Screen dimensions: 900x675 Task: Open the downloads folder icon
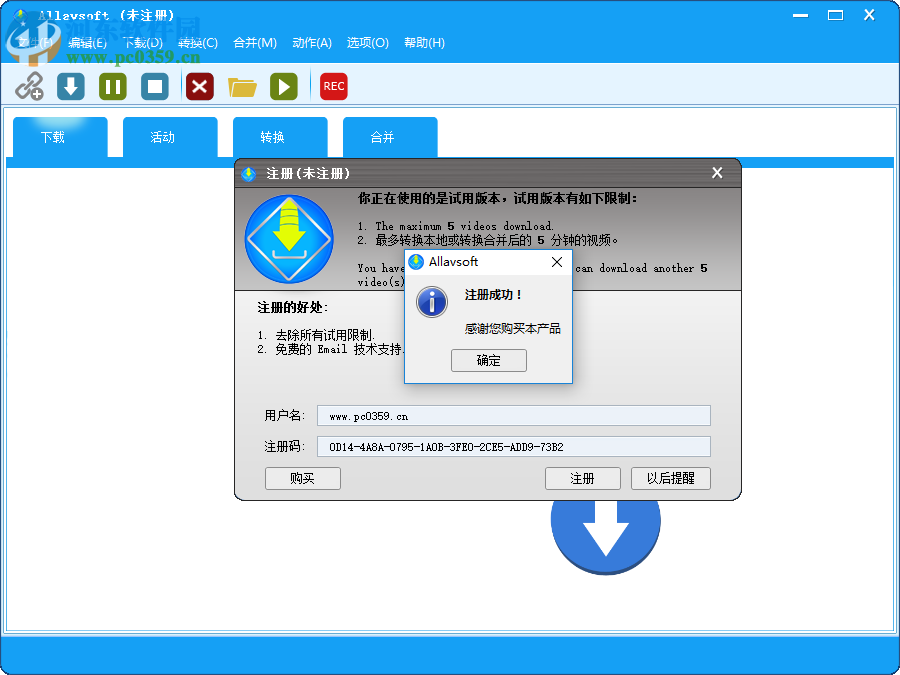coord(242,87)
